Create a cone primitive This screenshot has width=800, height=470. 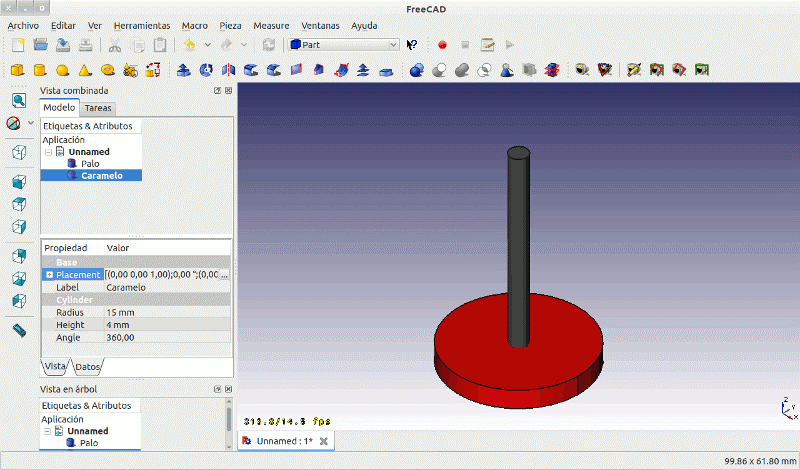[85, 70]
